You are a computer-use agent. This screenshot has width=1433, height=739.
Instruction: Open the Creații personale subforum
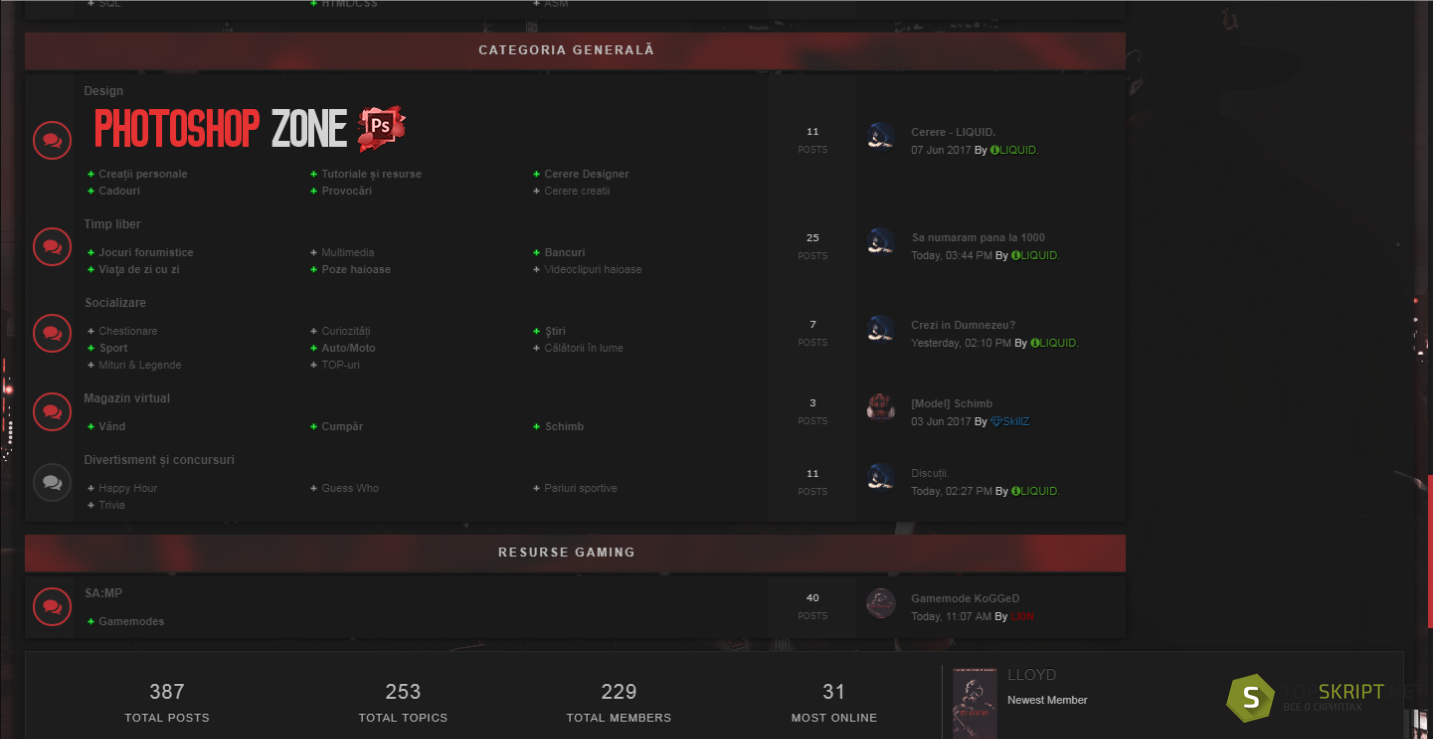[143, 174]
